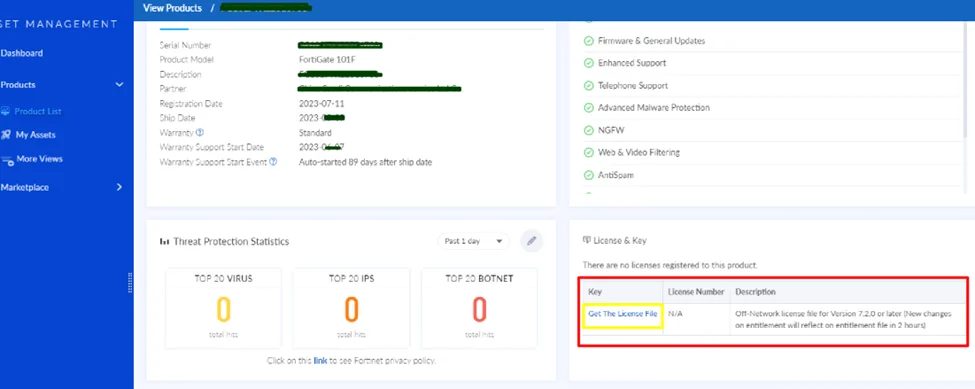Click checkmark icon beside Telephone Support
975x389 pixels.
[588, 86]
